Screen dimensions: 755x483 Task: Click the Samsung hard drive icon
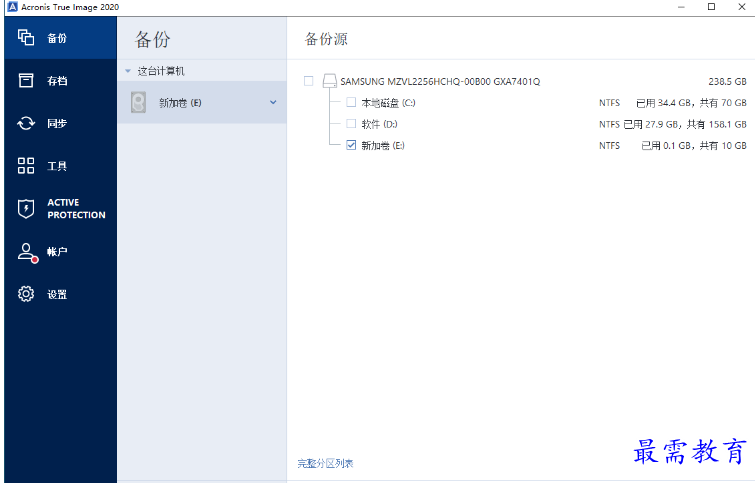click(330, 81)
